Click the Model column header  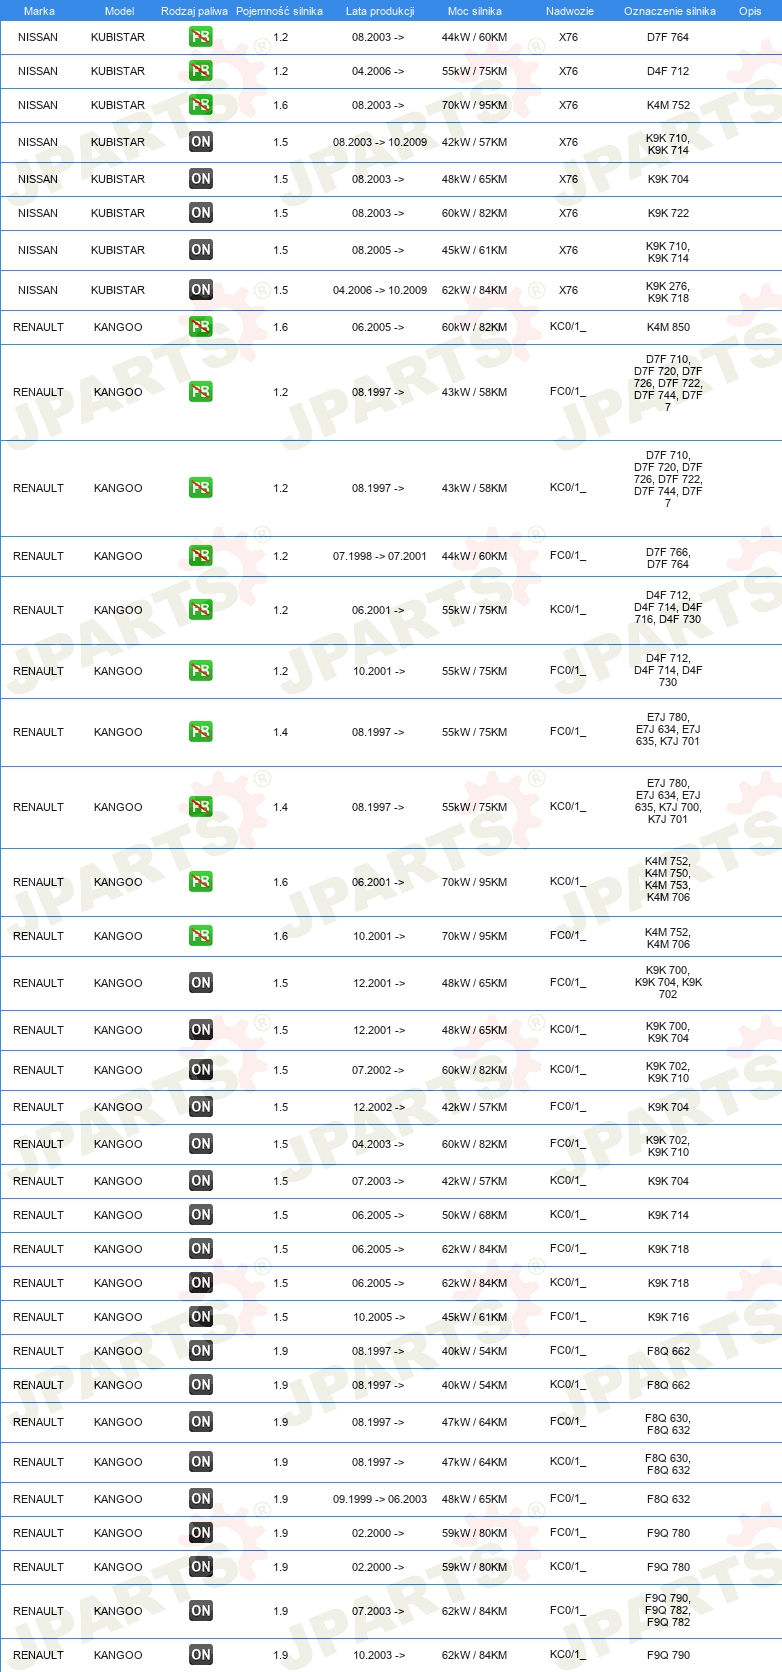(x=119, y=11)
